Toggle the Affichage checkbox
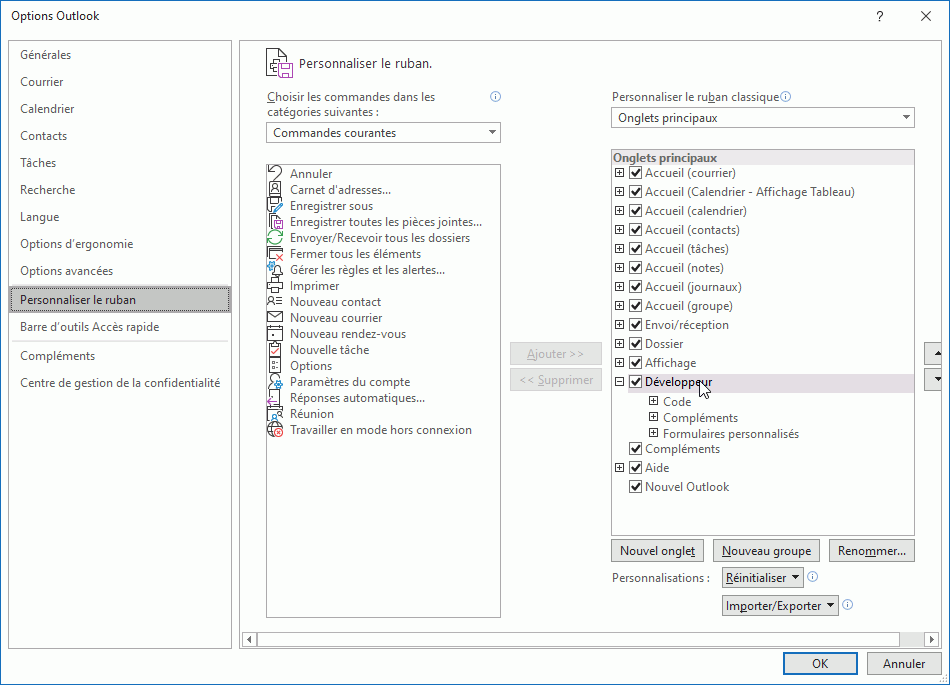950x685 pixels. 636,363
